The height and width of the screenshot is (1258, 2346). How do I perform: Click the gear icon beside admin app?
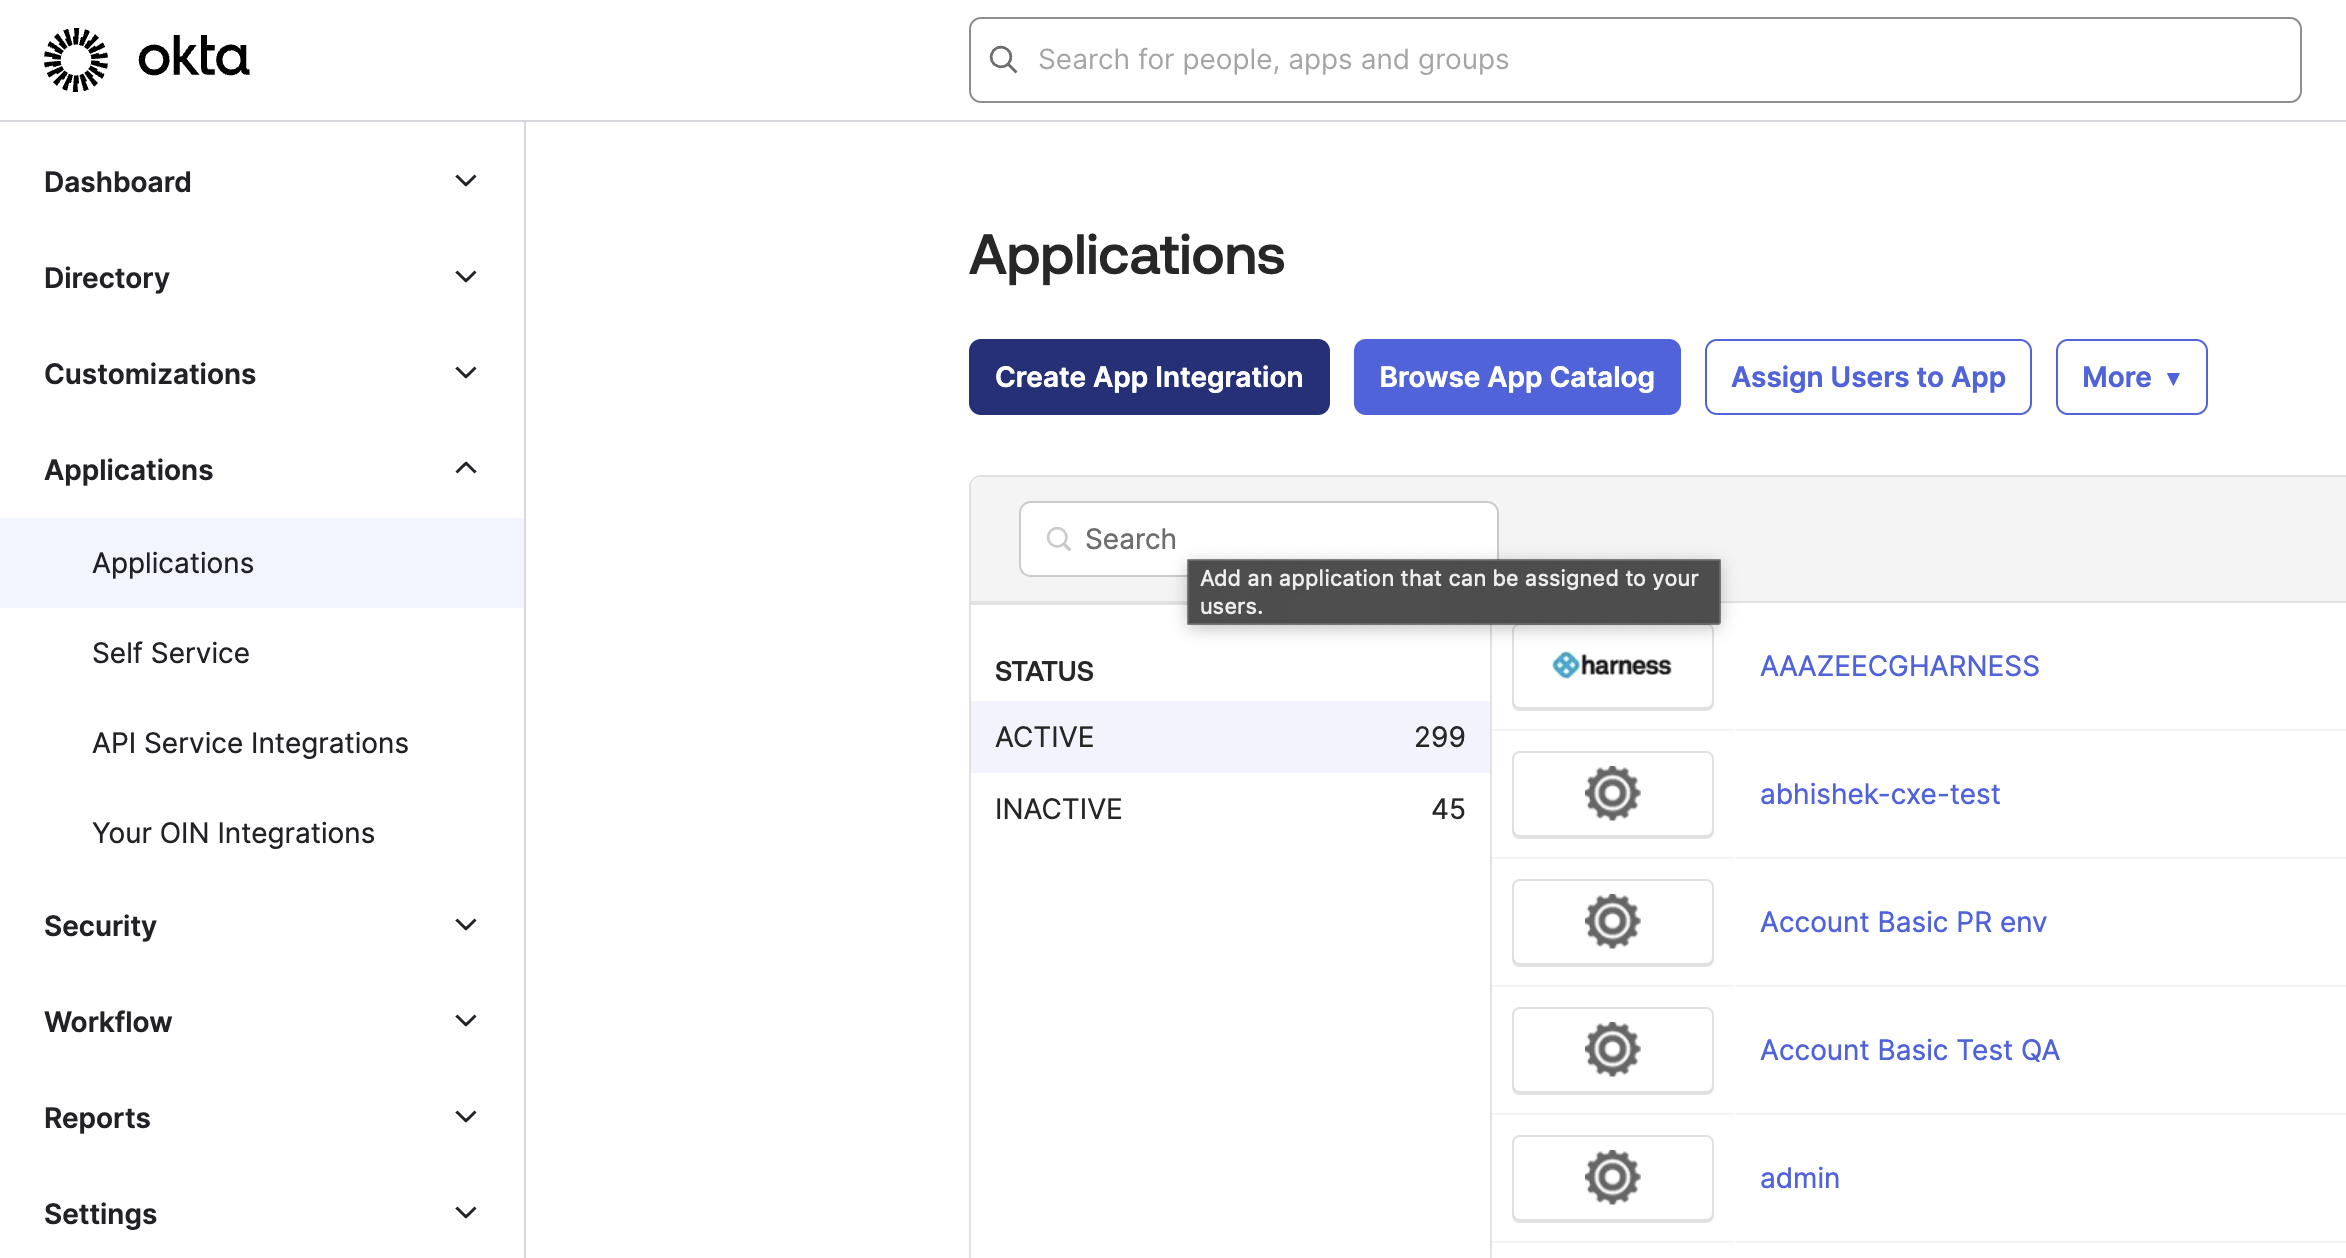(x=1611, y=1177)
